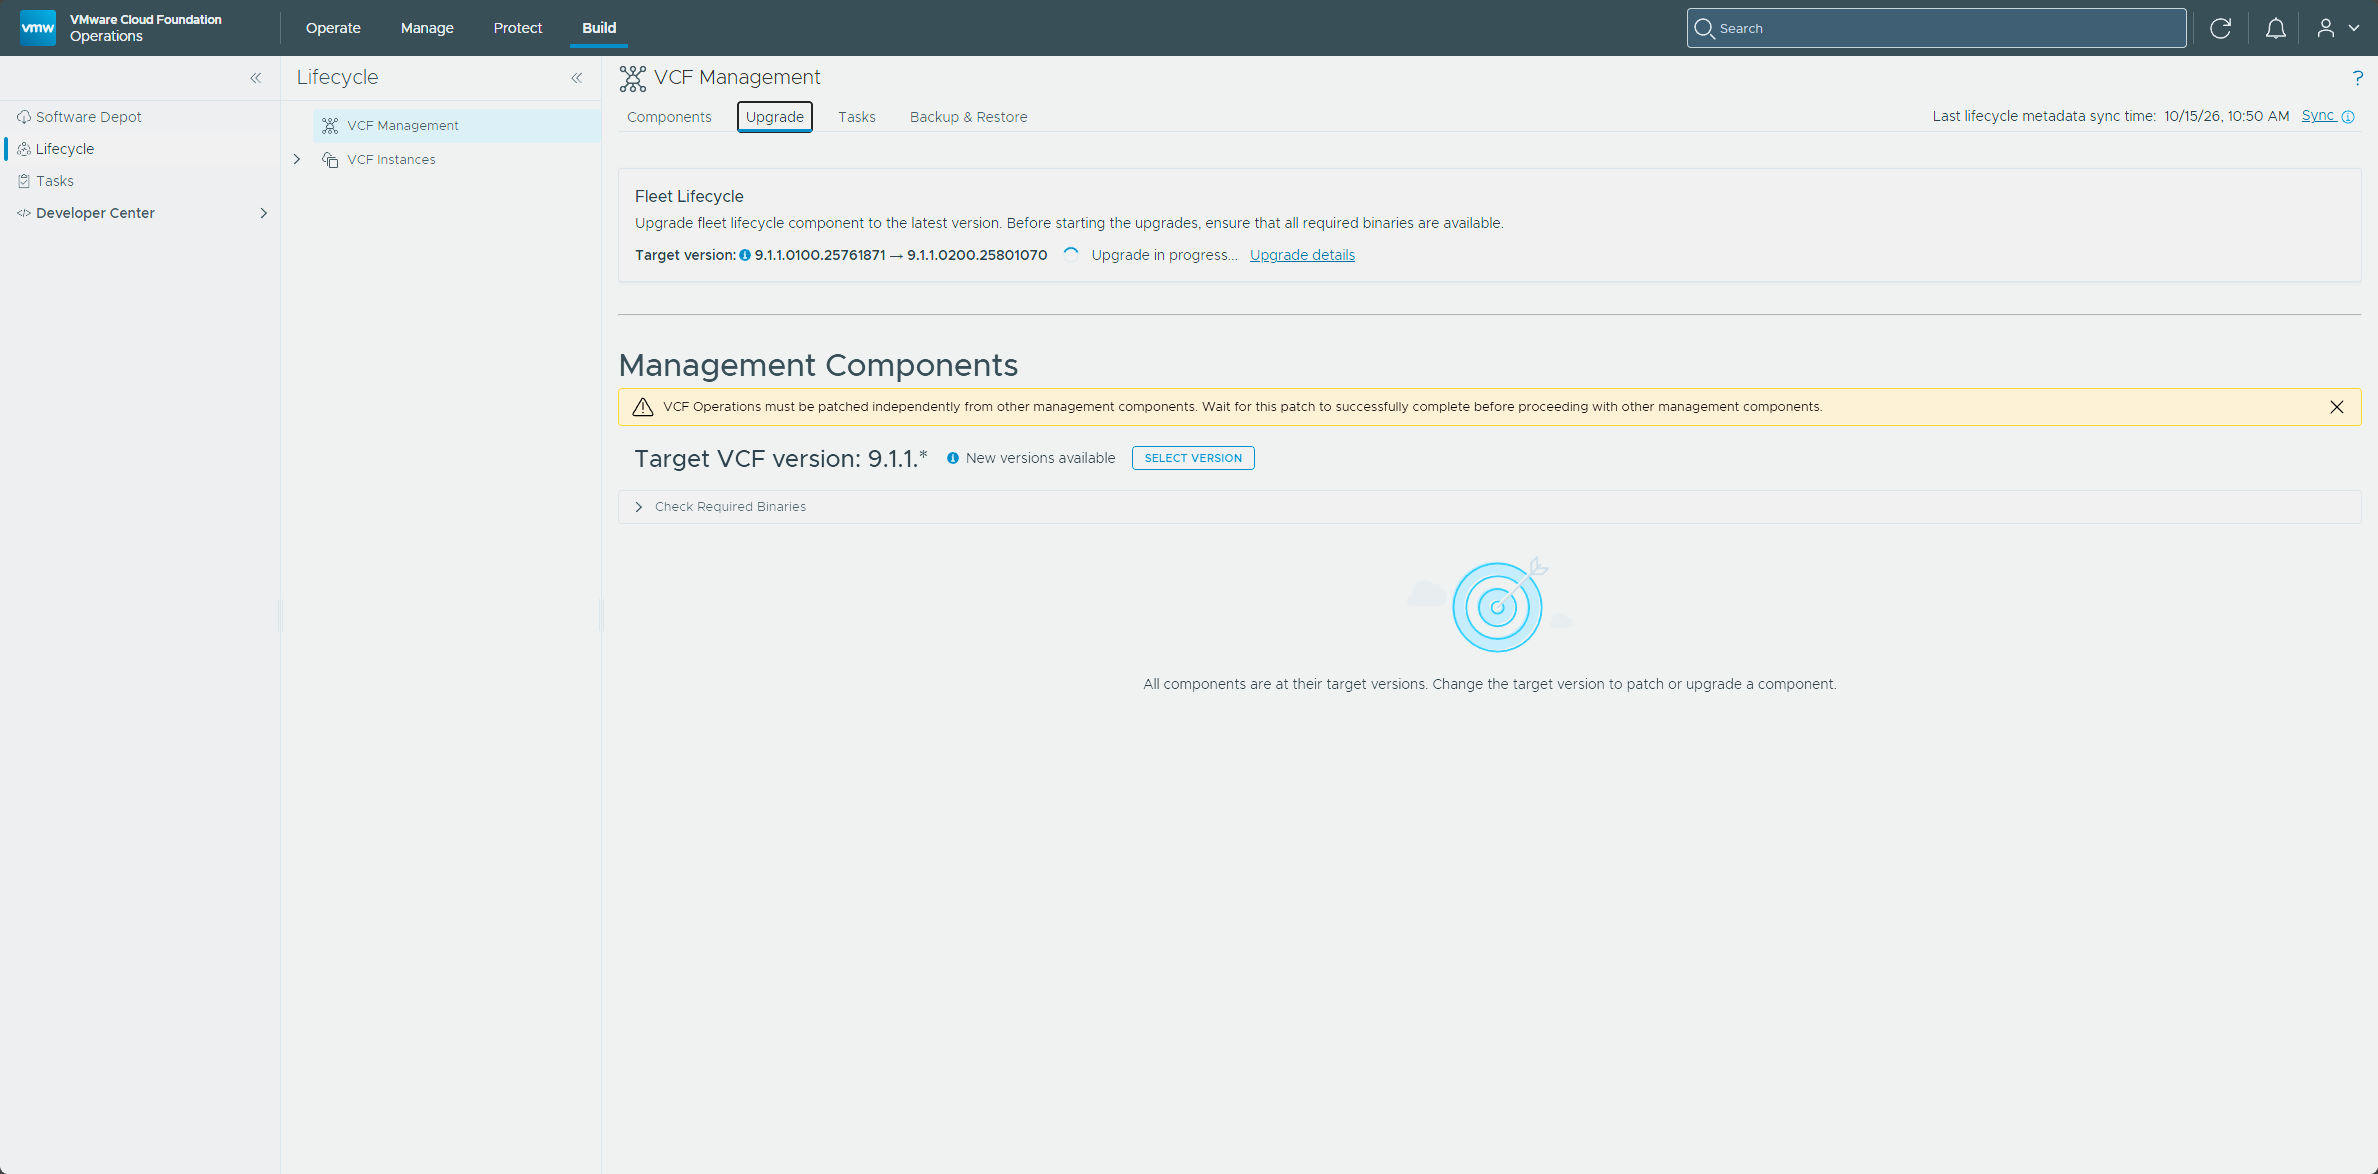2378x1174 pixels.
Task: Click the info icon next to Sync
Action: pos(2348,117)
